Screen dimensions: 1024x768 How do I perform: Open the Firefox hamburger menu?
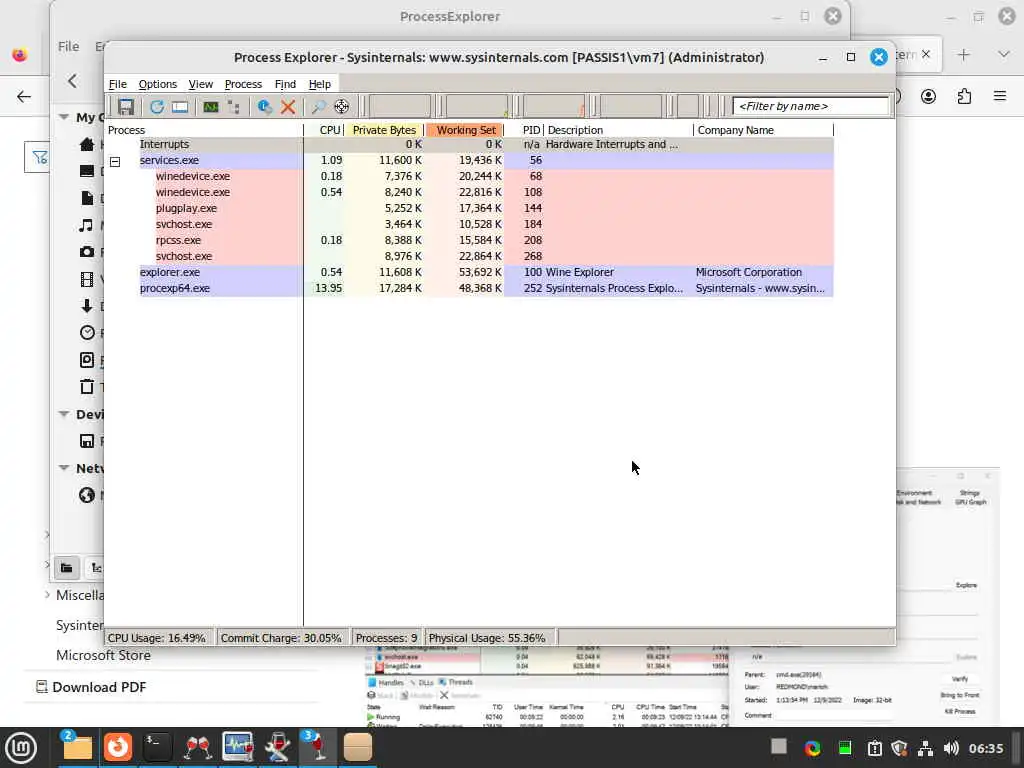click(1000, 97)
